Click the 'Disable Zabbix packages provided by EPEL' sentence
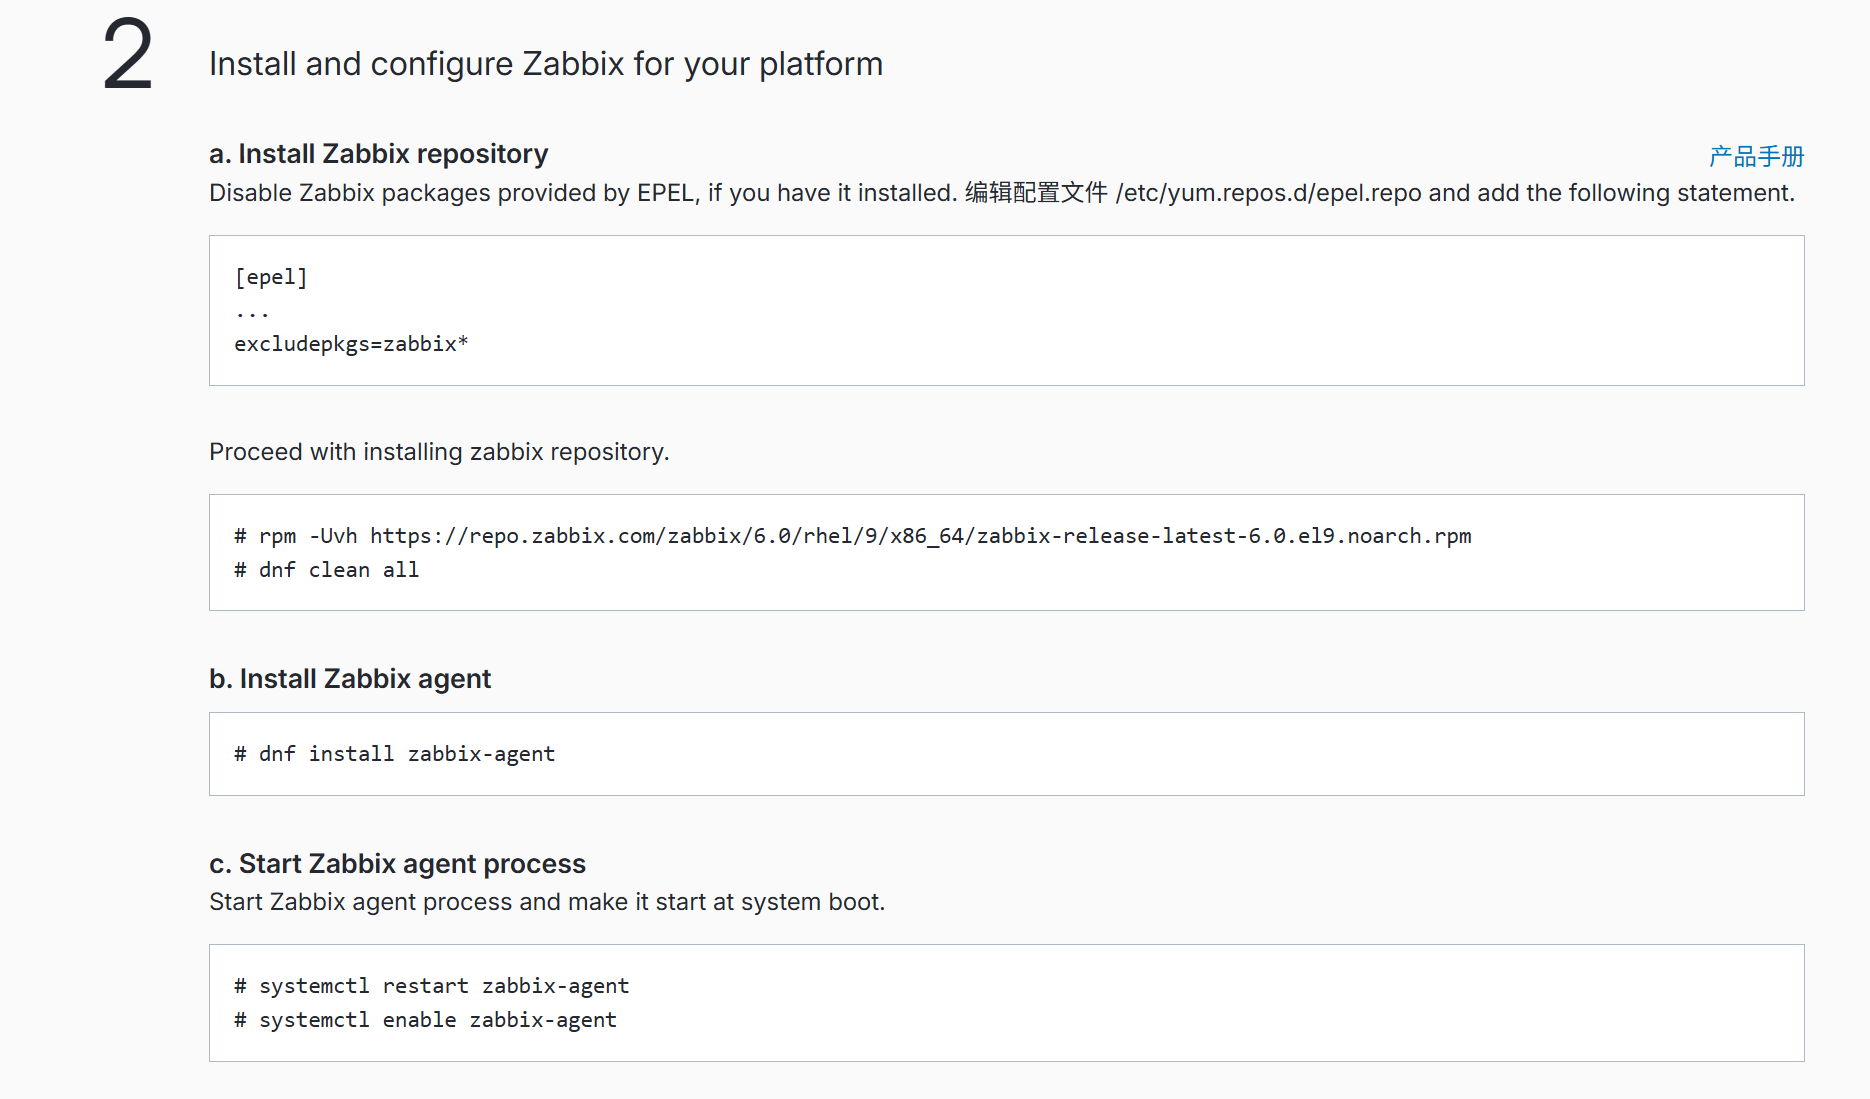 coord(1002,193)
